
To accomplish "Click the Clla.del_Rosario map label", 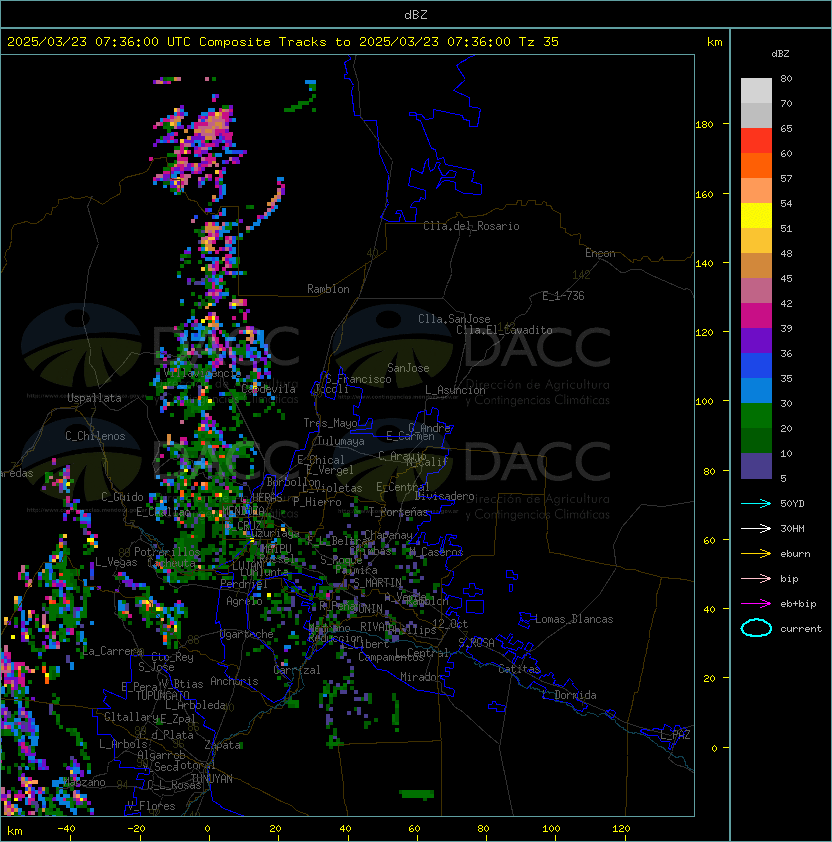I will pyautogui.click(x=471, y=226).
